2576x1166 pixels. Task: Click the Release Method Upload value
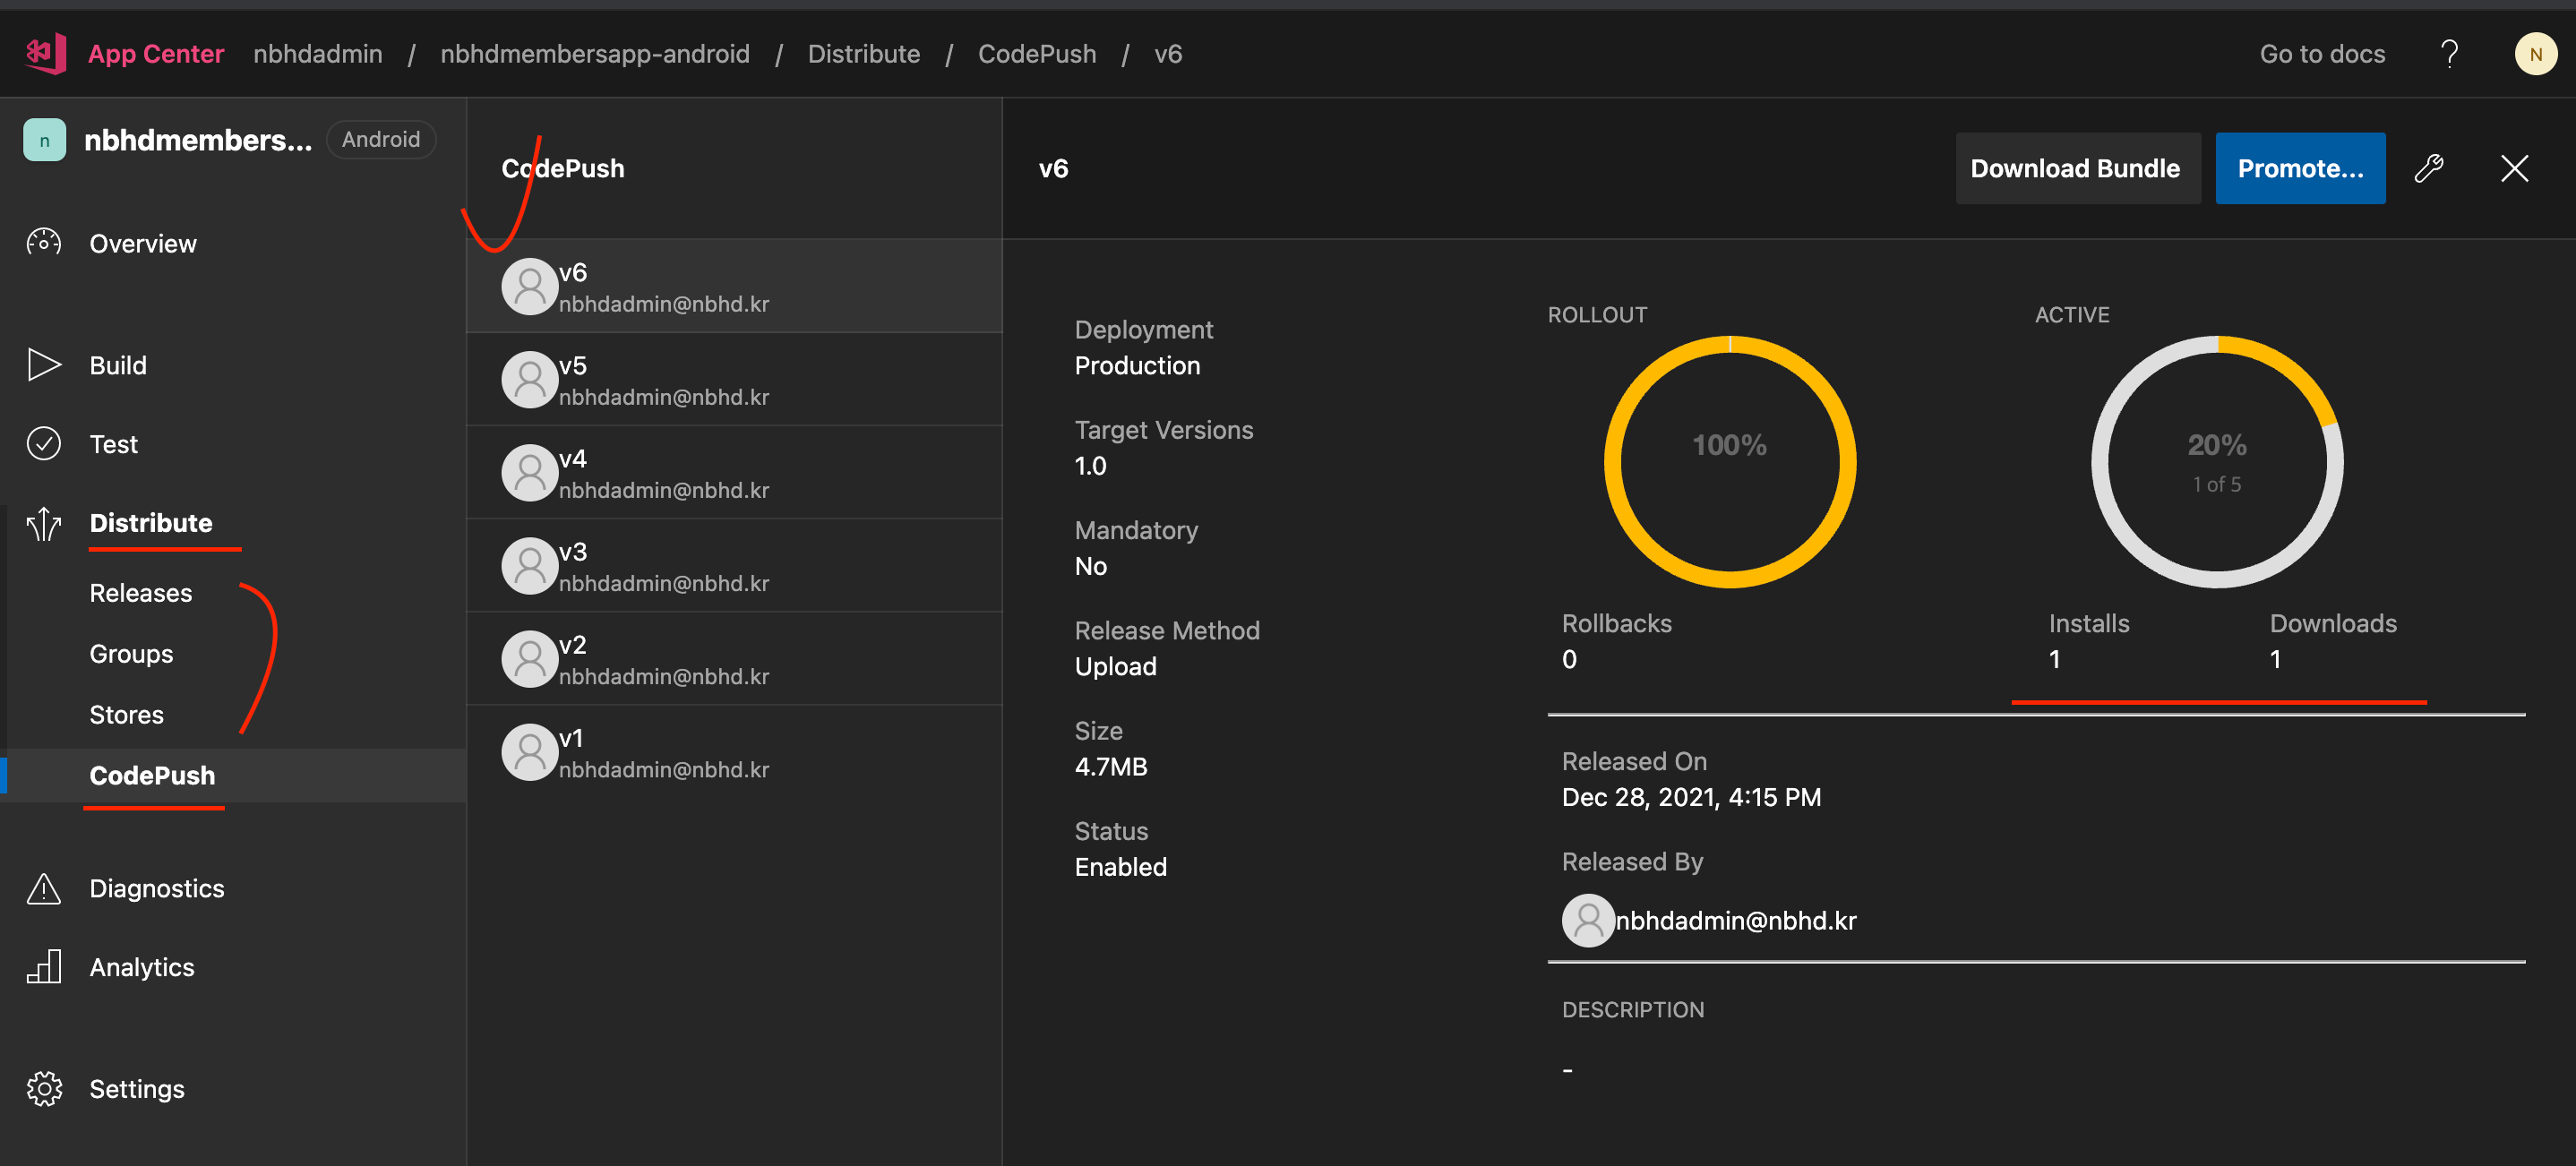1115,666
